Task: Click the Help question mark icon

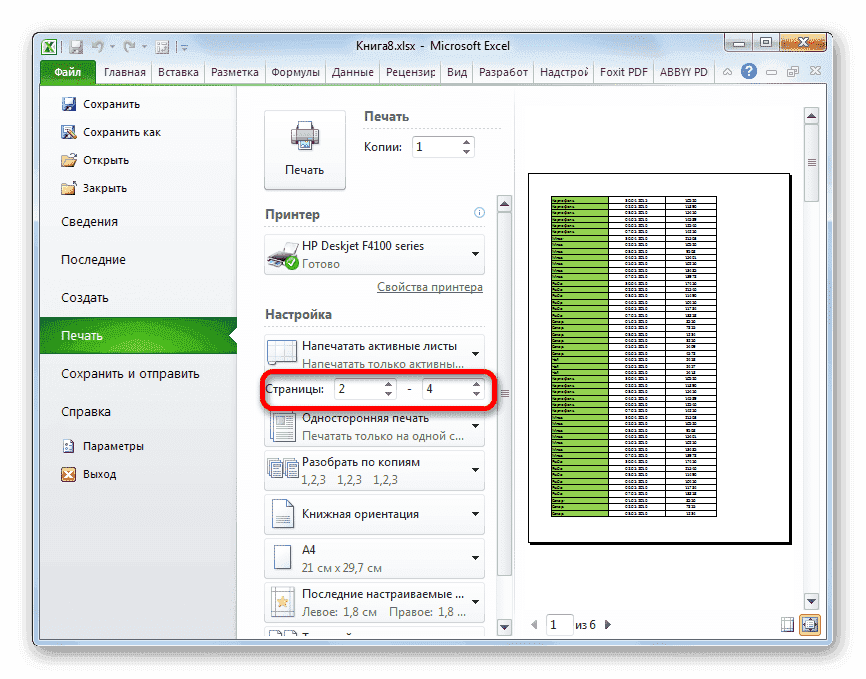Action: pyautogui.click(x=748, y=71)
